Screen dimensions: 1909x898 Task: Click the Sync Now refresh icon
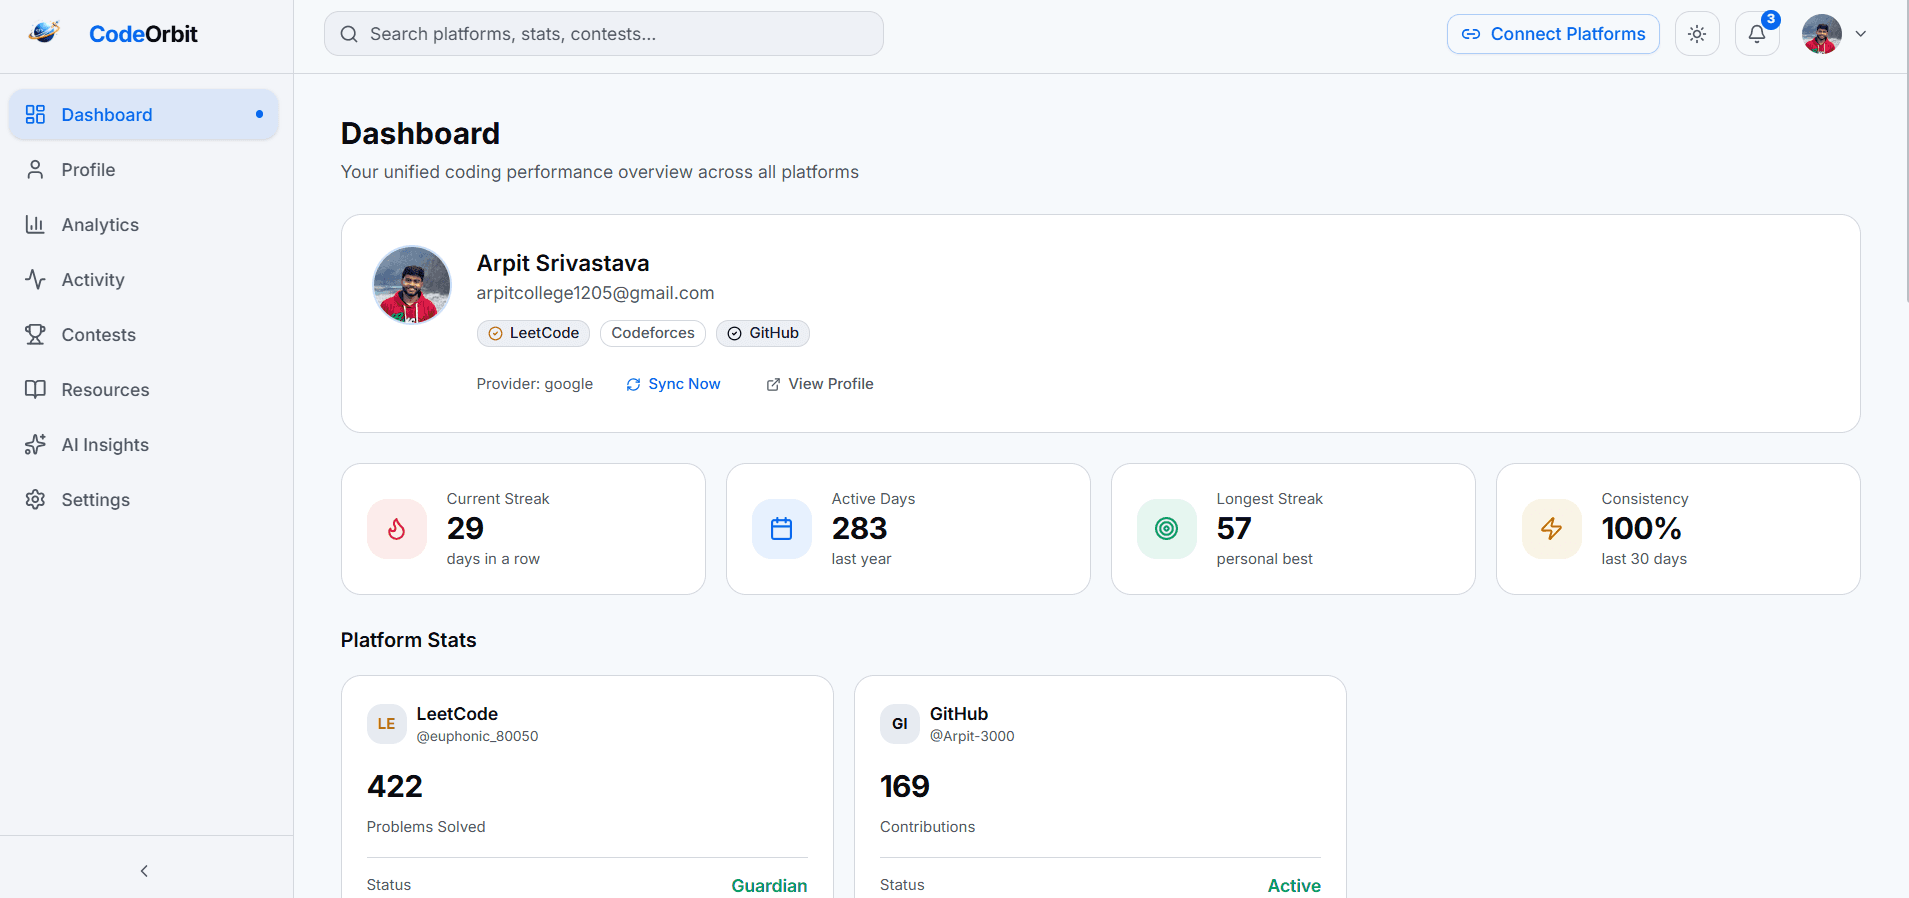coord(633,385)
